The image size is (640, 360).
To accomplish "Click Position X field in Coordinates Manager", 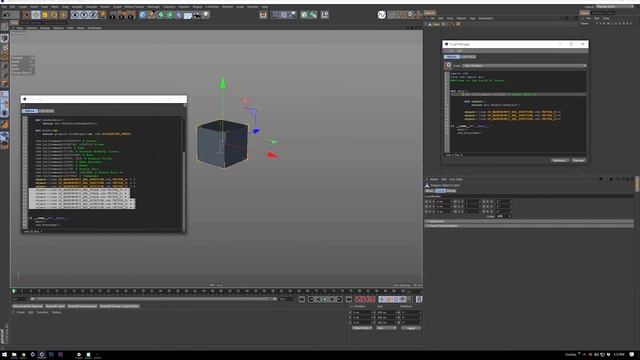I will coord(363,313).
